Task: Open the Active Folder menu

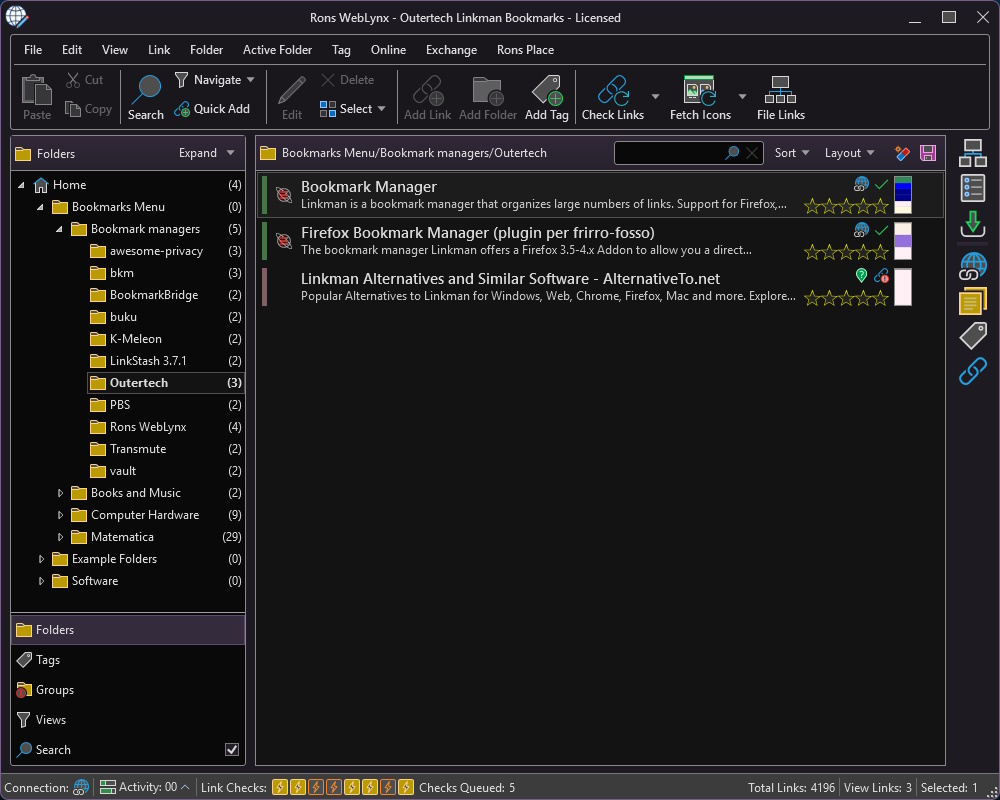Action: 277,50
